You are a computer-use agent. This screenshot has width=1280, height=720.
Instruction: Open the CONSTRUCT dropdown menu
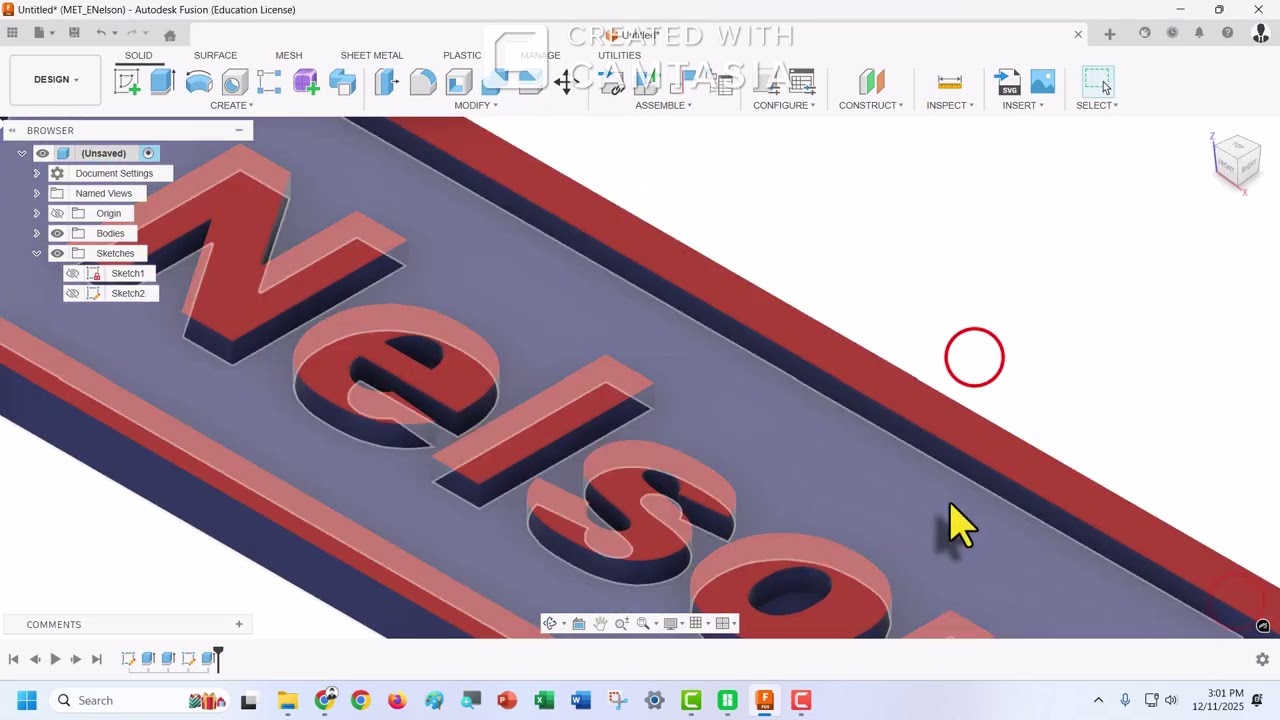(x=871, y=105)
